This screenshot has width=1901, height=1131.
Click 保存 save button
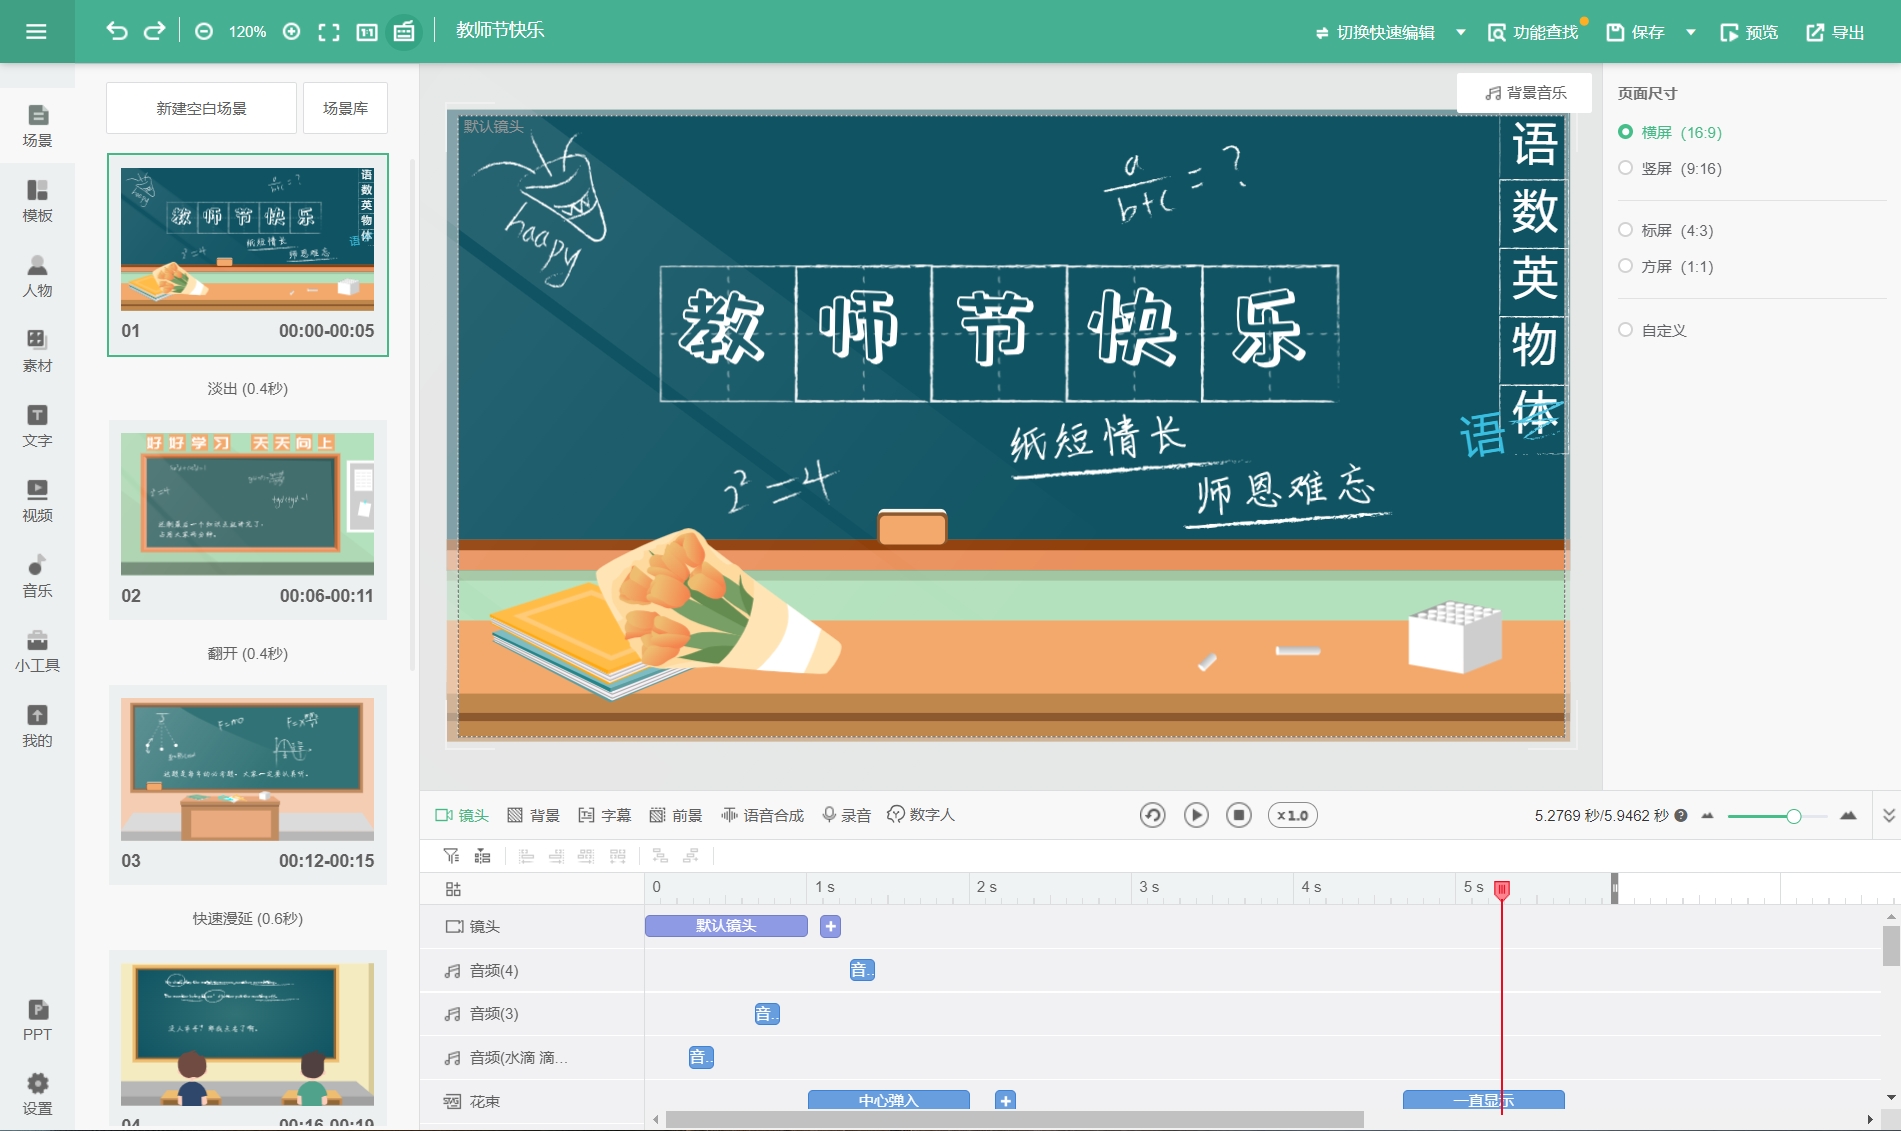pos(1635,32)
